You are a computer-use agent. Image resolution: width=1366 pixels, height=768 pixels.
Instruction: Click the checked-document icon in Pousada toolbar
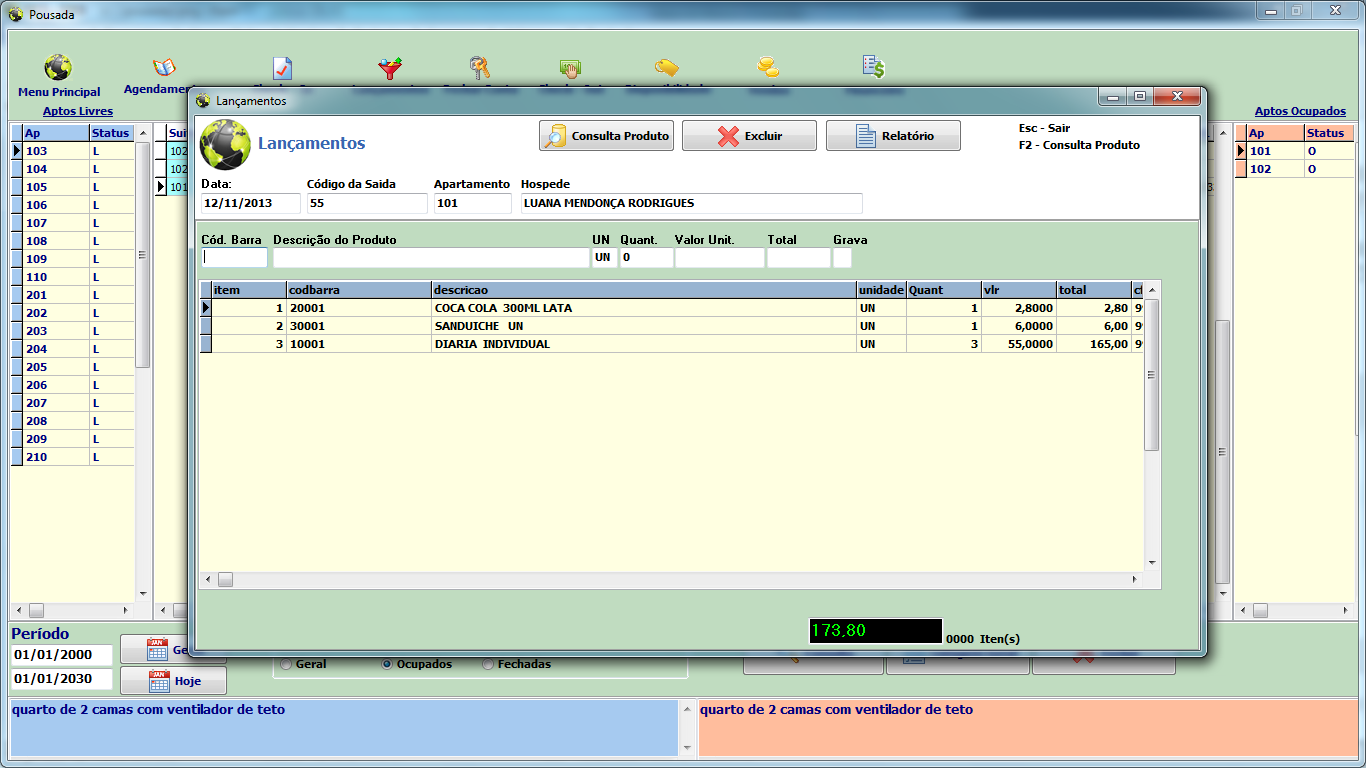[x=283, y=68]
